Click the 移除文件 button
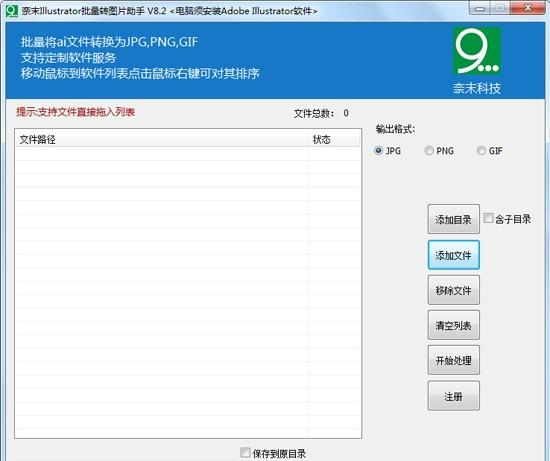 [x=454, y=290]
